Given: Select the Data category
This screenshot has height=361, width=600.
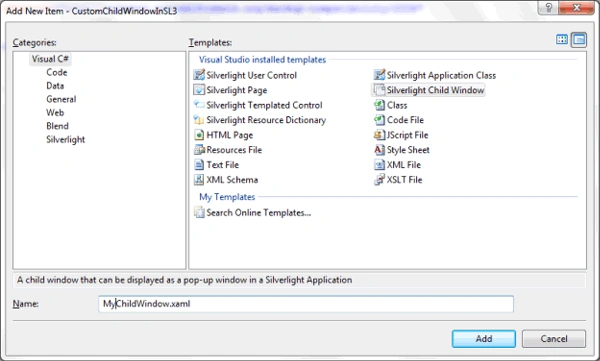Looking at the screenshot, I should click(x=55, y=86).
